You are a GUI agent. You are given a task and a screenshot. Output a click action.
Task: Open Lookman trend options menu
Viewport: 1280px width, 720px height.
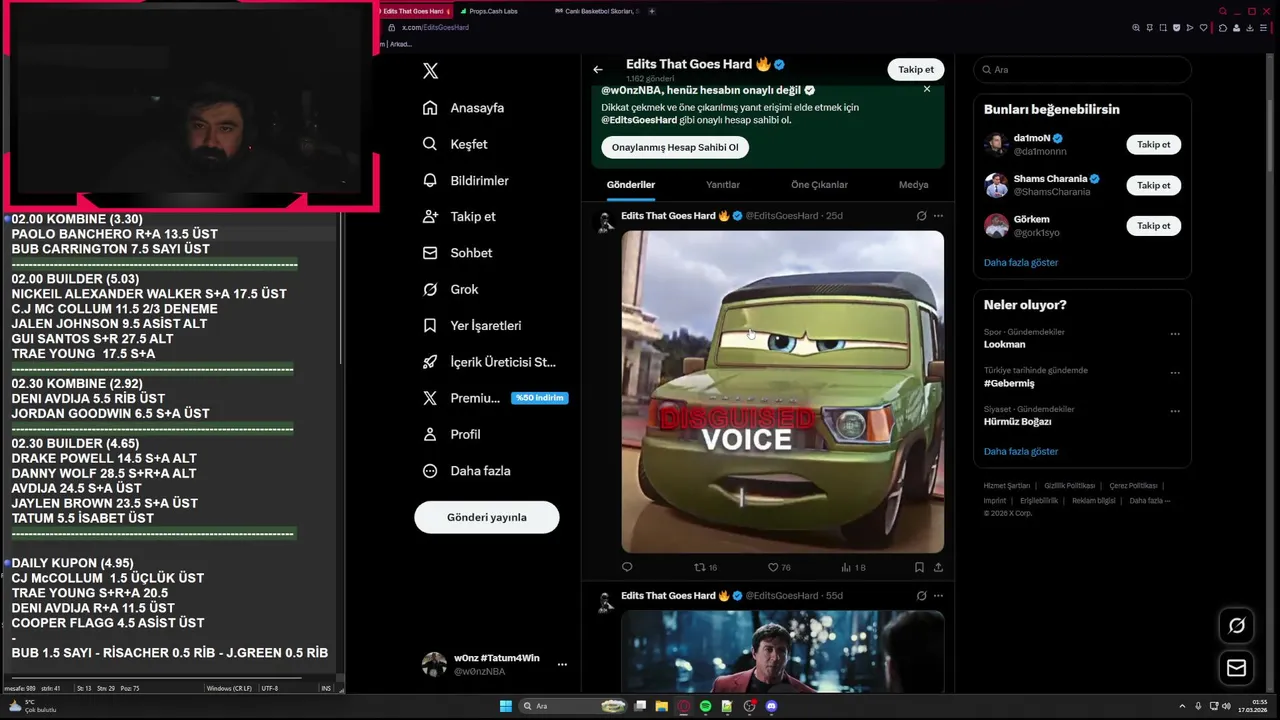coord(1175,334)
